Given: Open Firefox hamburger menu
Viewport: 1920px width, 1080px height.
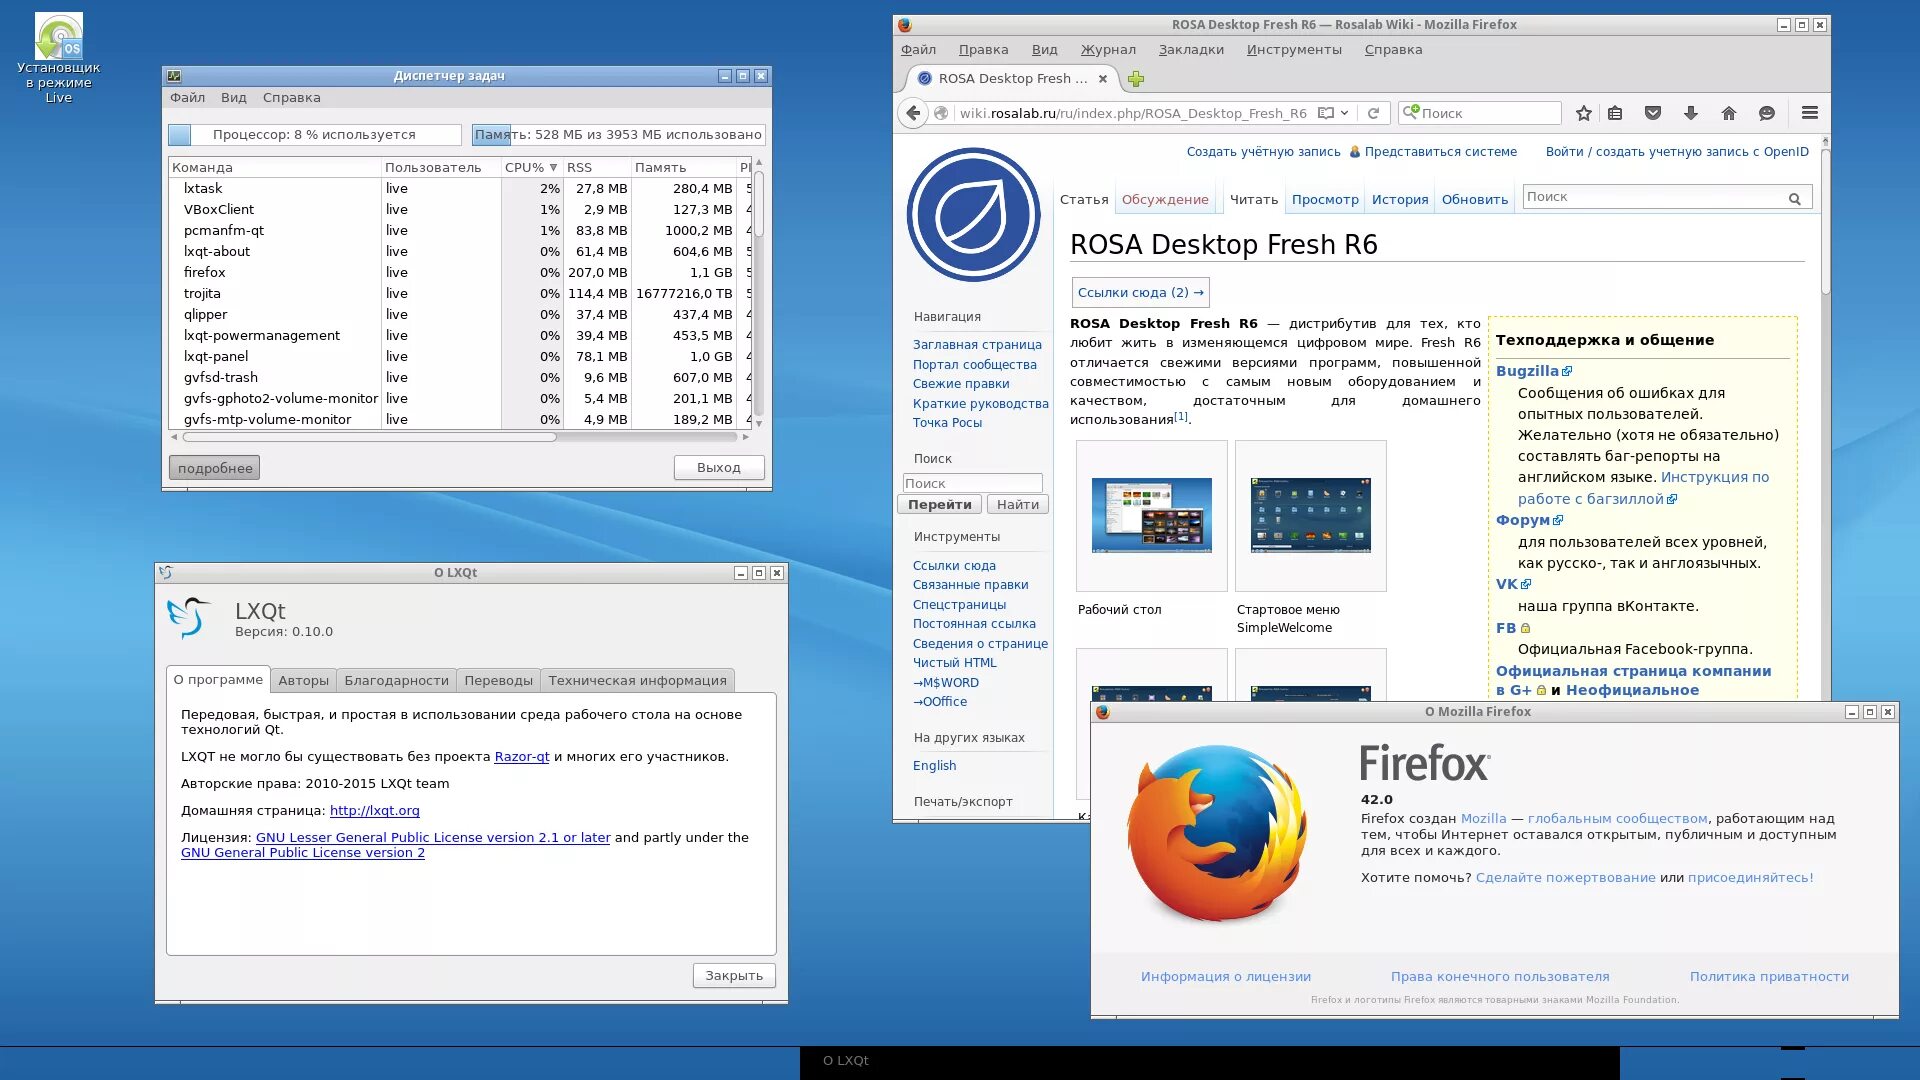Looking at the screenshot, I should click(1809, 113).
